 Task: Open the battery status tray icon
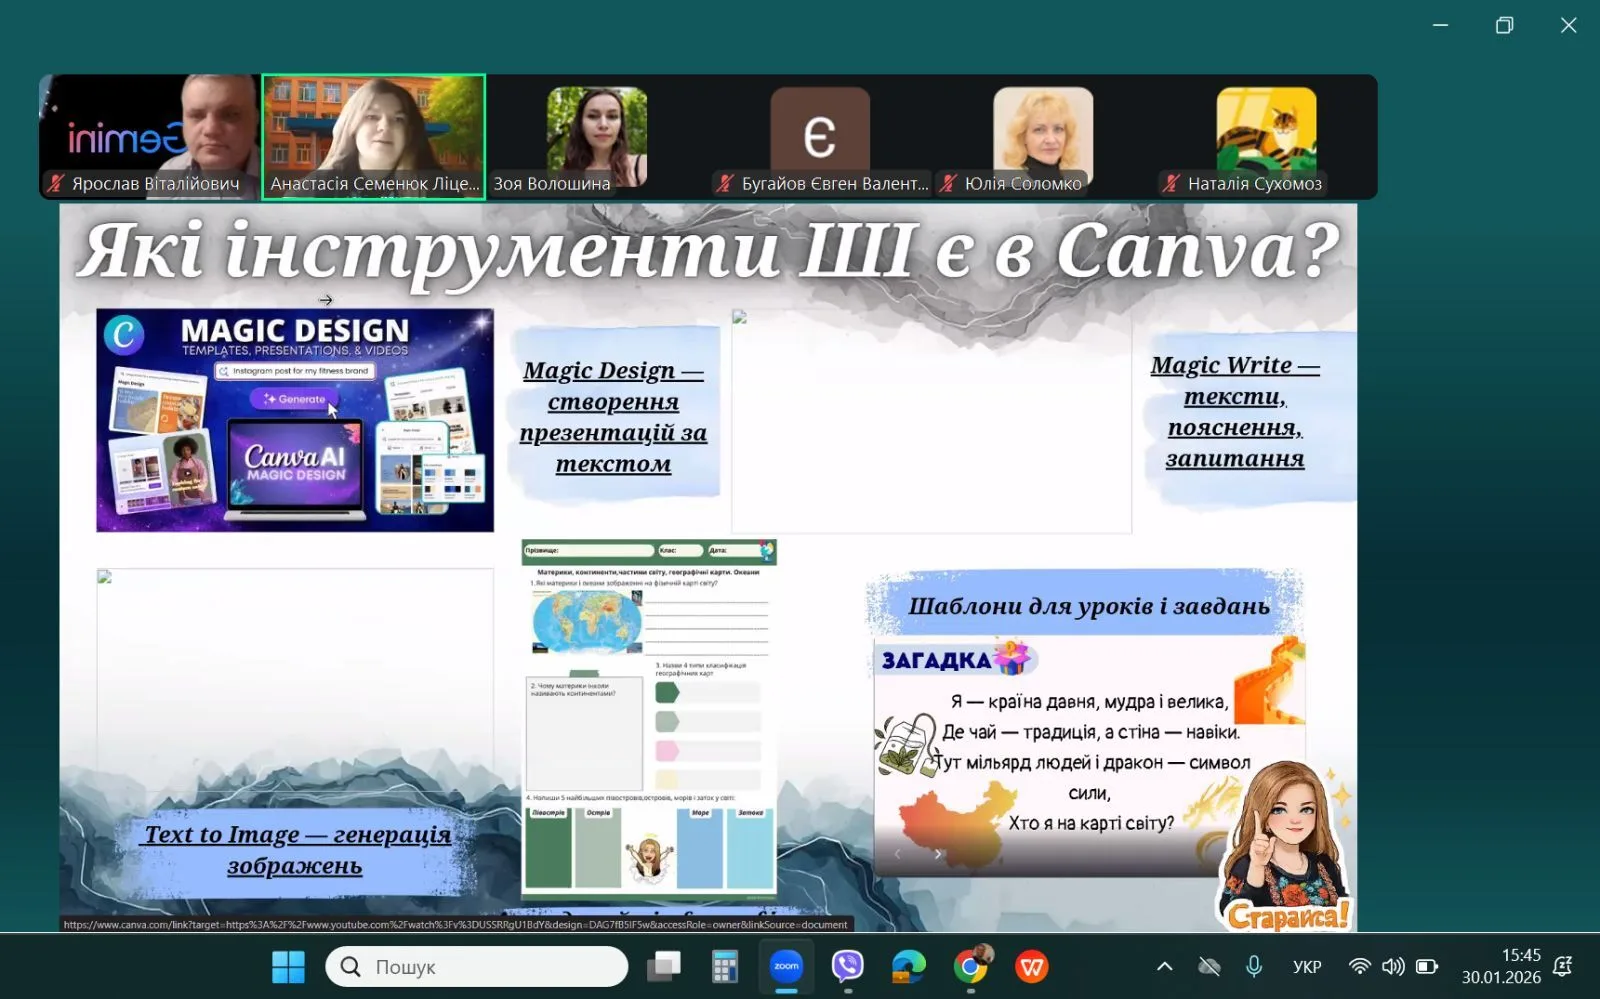coord(1427,967)
